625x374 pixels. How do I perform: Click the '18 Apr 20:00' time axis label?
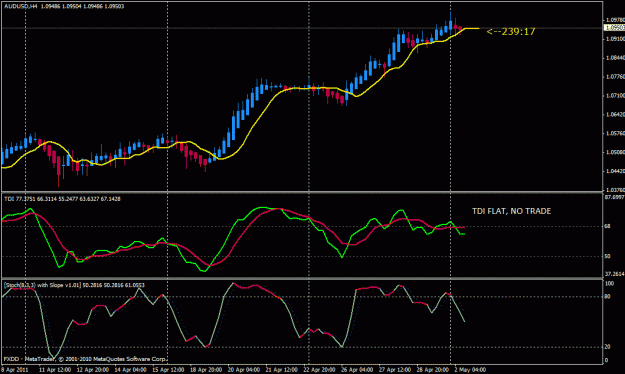206,370
